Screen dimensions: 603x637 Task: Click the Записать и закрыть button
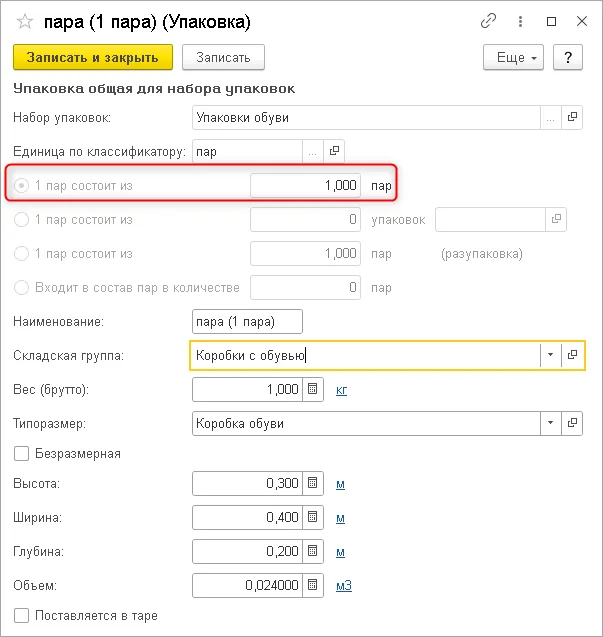click(93, 57)
